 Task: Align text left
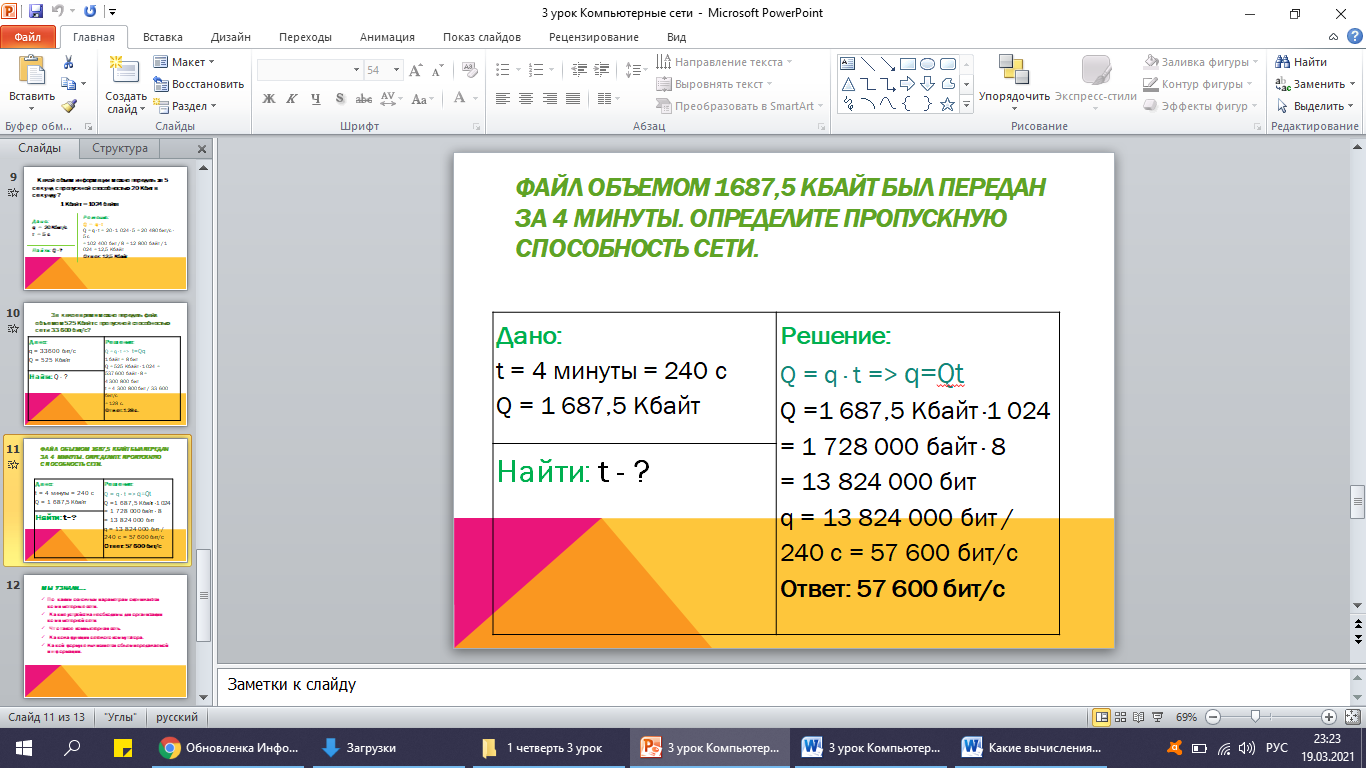pyautogui.click(x=502, y=98)
